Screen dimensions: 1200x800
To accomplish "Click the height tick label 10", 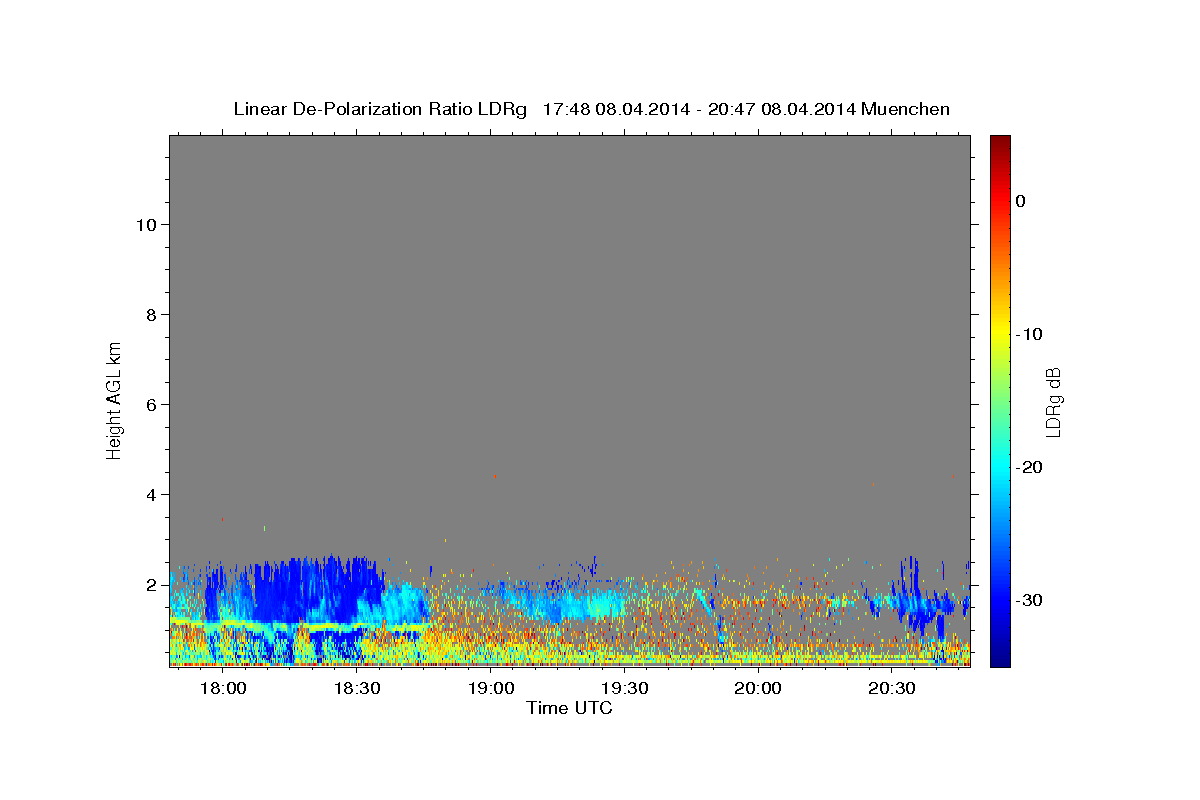I will 145,225.
